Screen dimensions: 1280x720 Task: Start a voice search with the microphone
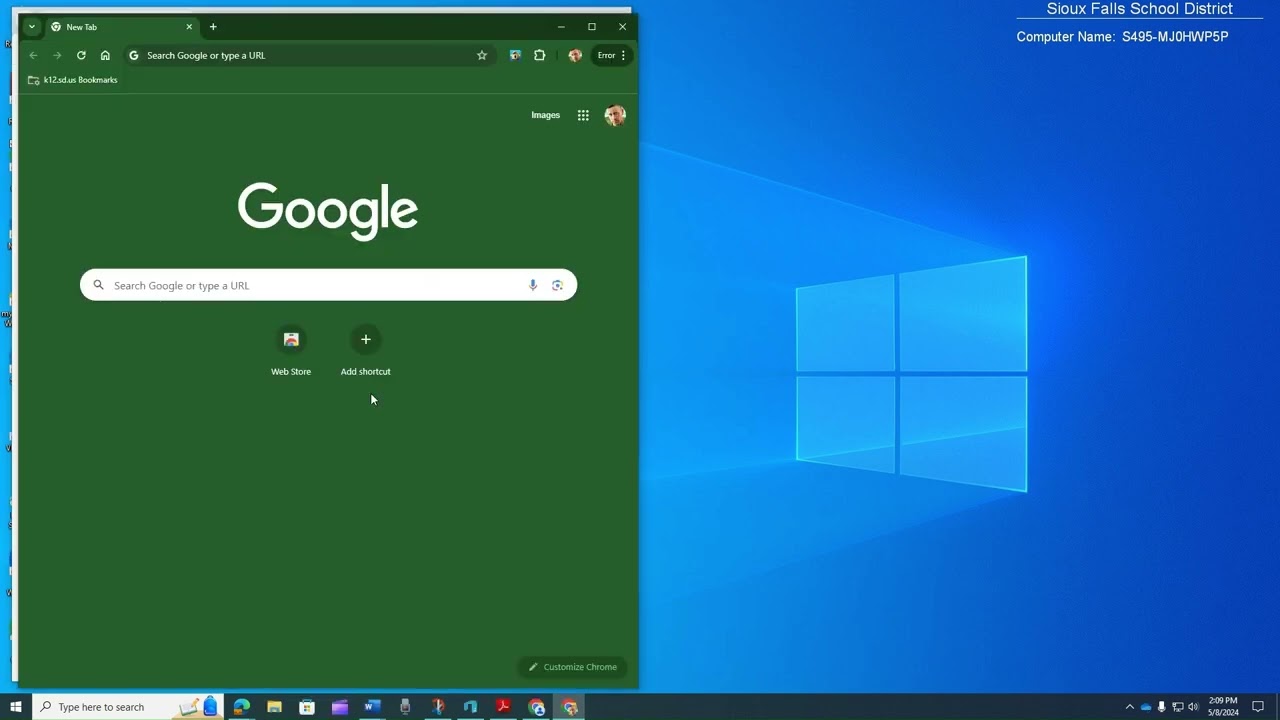tap(533, 285)
